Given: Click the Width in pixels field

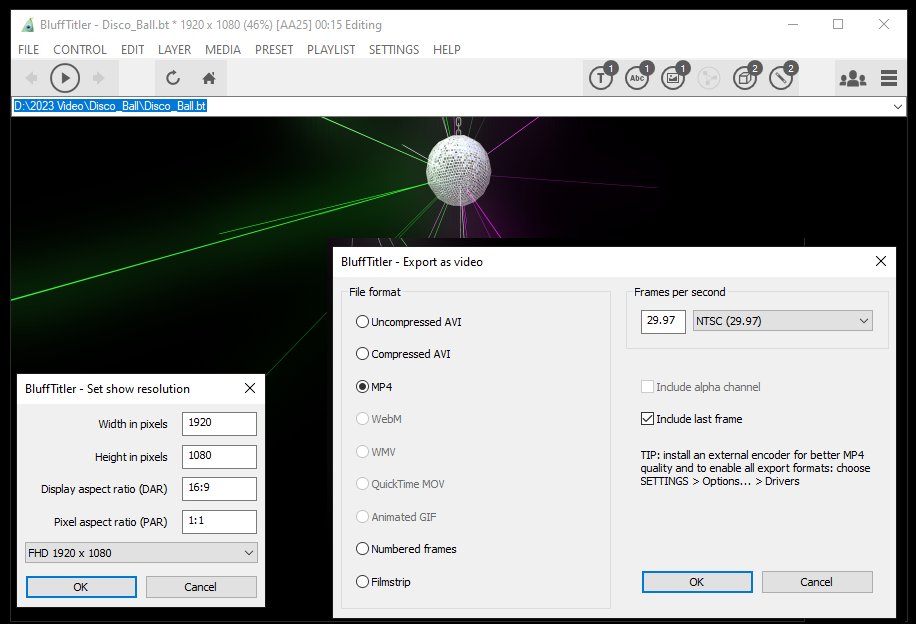Looking at the screenshot, I should 219,424.
